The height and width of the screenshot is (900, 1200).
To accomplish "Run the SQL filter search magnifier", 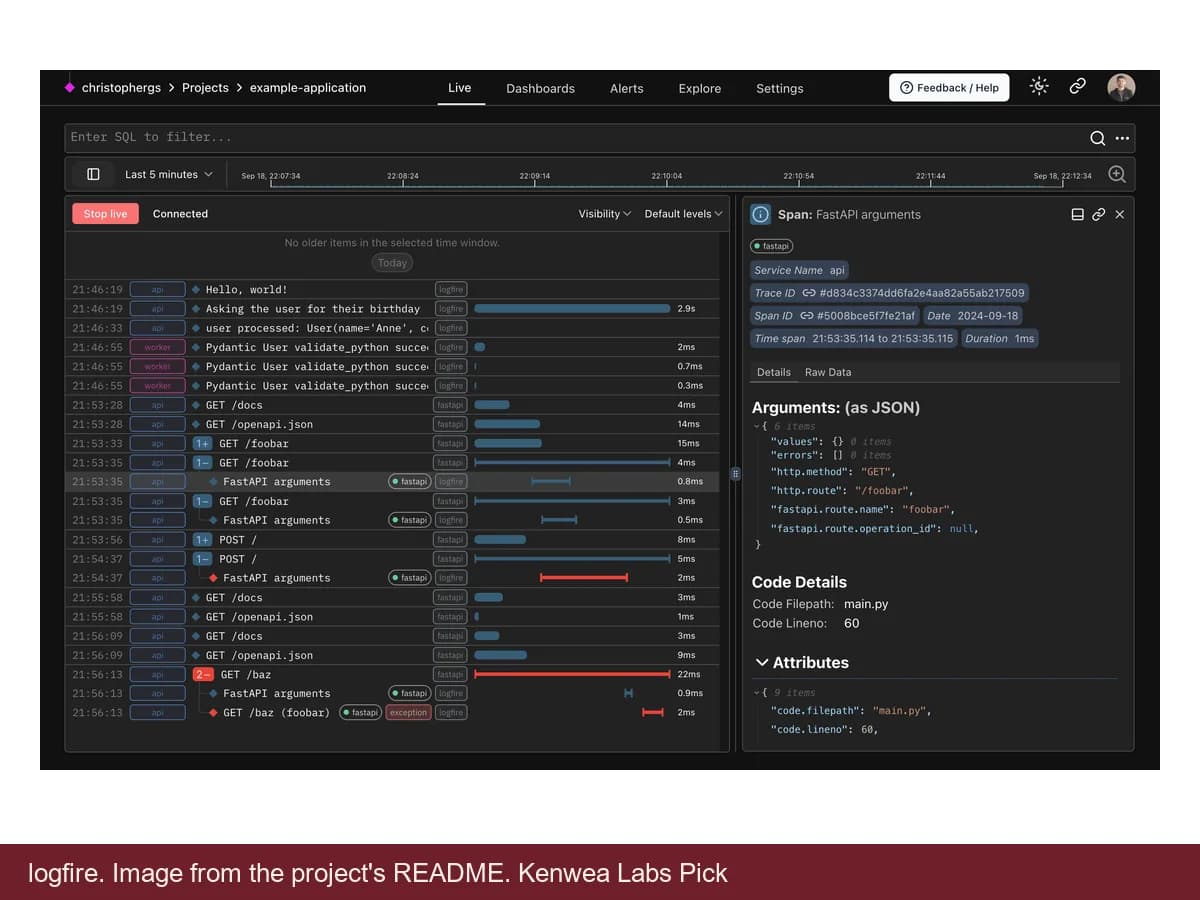I will [1097, 138].
